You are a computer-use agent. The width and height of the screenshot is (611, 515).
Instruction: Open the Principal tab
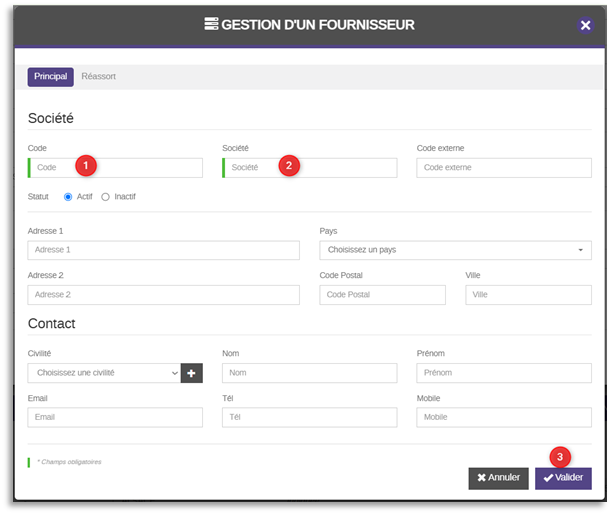pyautogui.click(x=50, y=77)
